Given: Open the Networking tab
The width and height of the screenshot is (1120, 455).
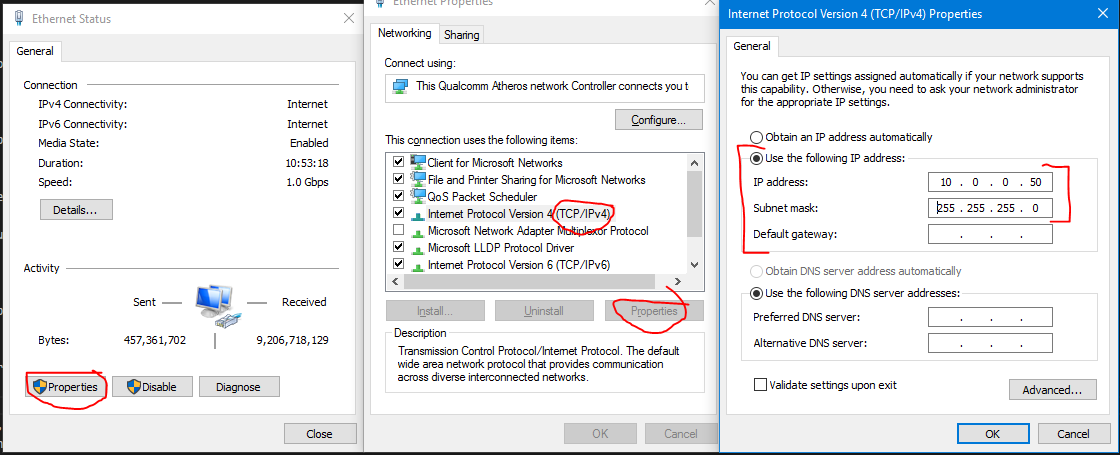Looking at the screenshot, I should tap(405, 33).
